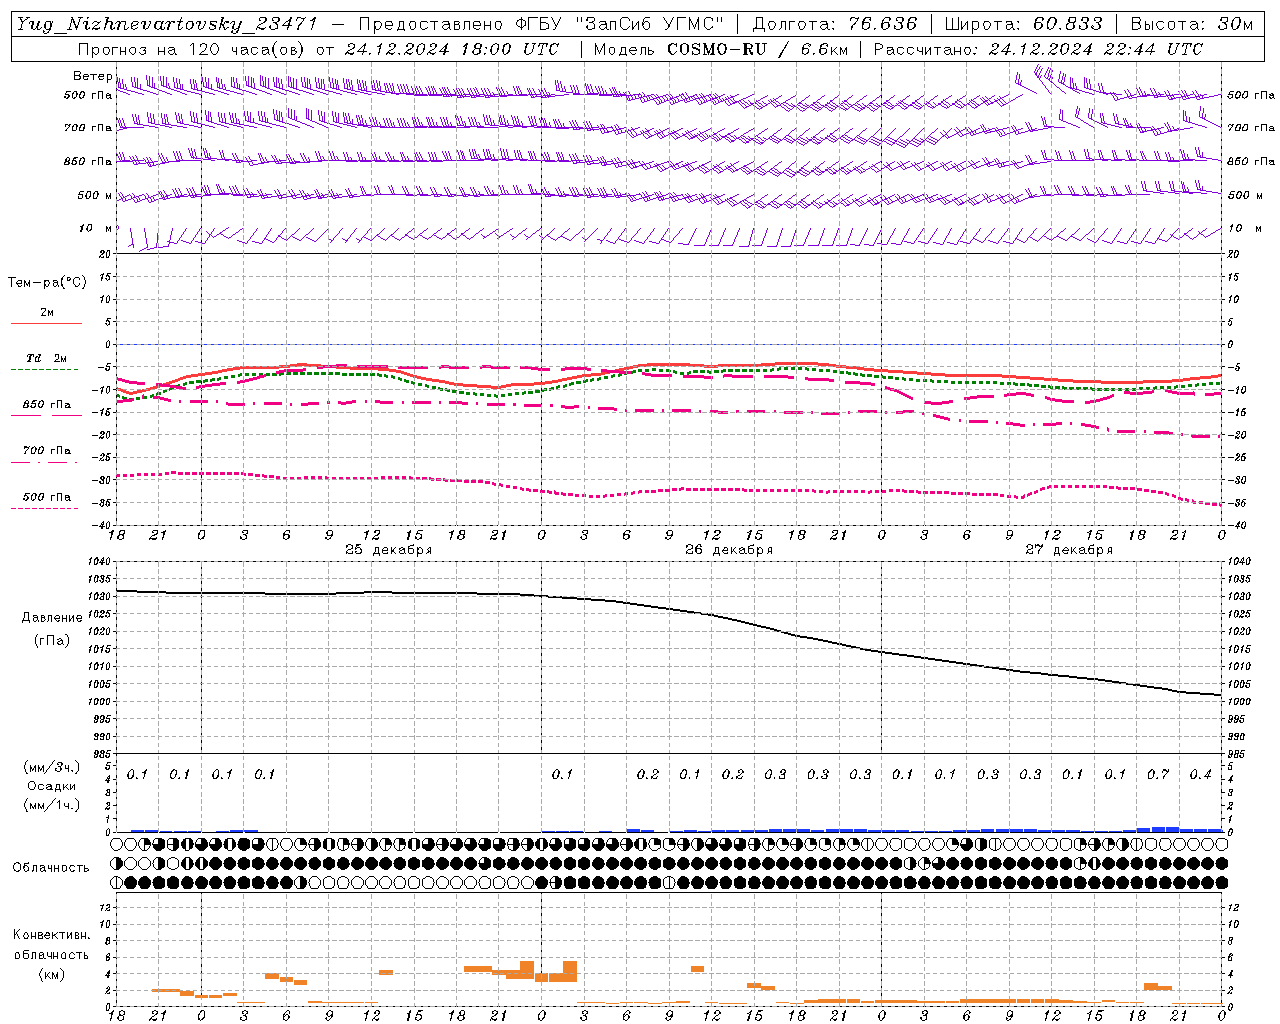Click the 'Конвективн.' convective panel label
This screenshot has width=1280, height=1024.
tap(52, 935)
